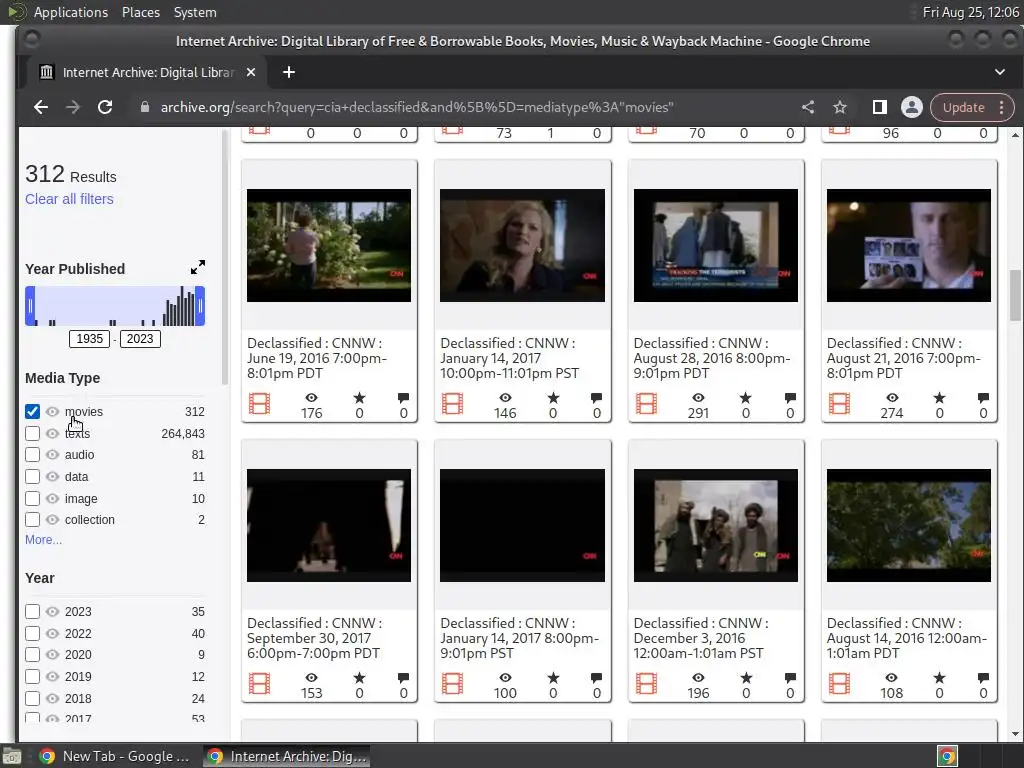Viewport: 1024px width, 768px height.
Task: Check the 2022 year filter
Action: click(32, 633)
